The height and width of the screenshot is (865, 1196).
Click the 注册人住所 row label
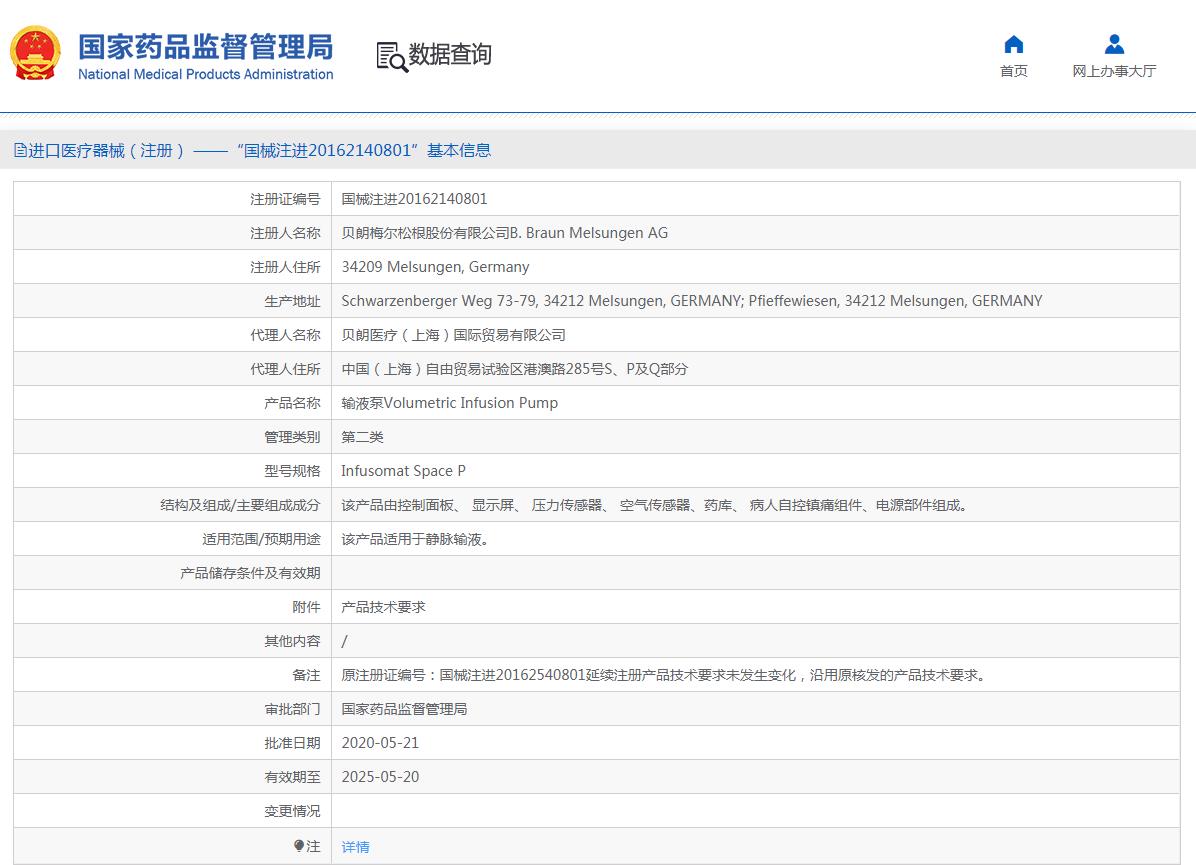[x=285, y=267]
